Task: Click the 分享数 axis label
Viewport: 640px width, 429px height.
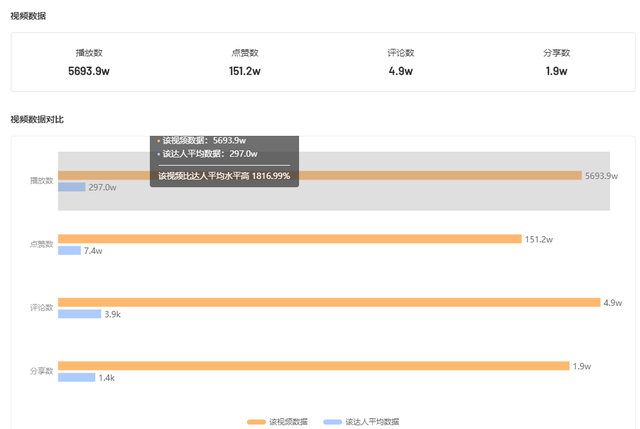Action: 41,371
